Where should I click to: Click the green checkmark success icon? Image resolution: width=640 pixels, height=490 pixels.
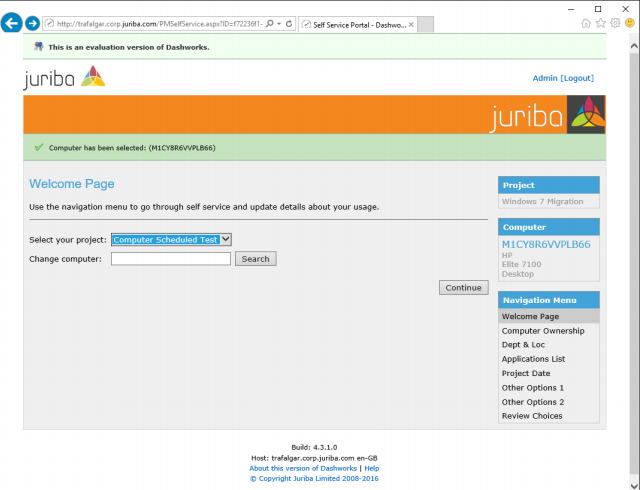[39, 147]
